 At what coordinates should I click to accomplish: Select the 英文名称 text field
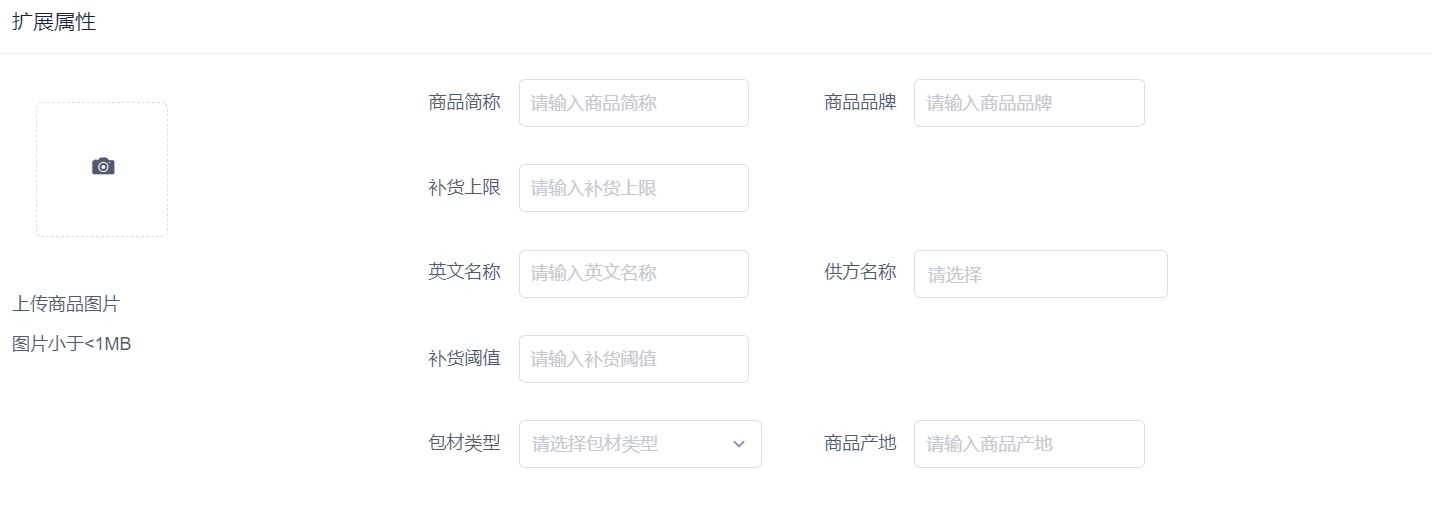pyautogui.click(x=634, y=274)
